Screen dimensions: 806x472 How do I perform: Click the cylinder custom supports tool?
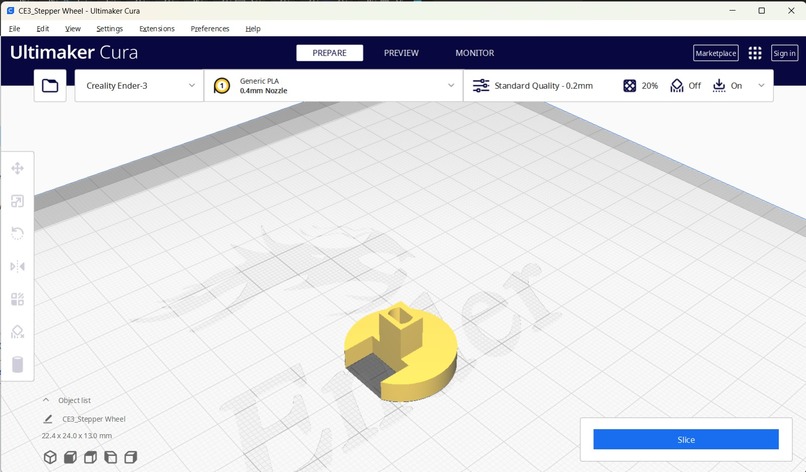pos(17,365)
